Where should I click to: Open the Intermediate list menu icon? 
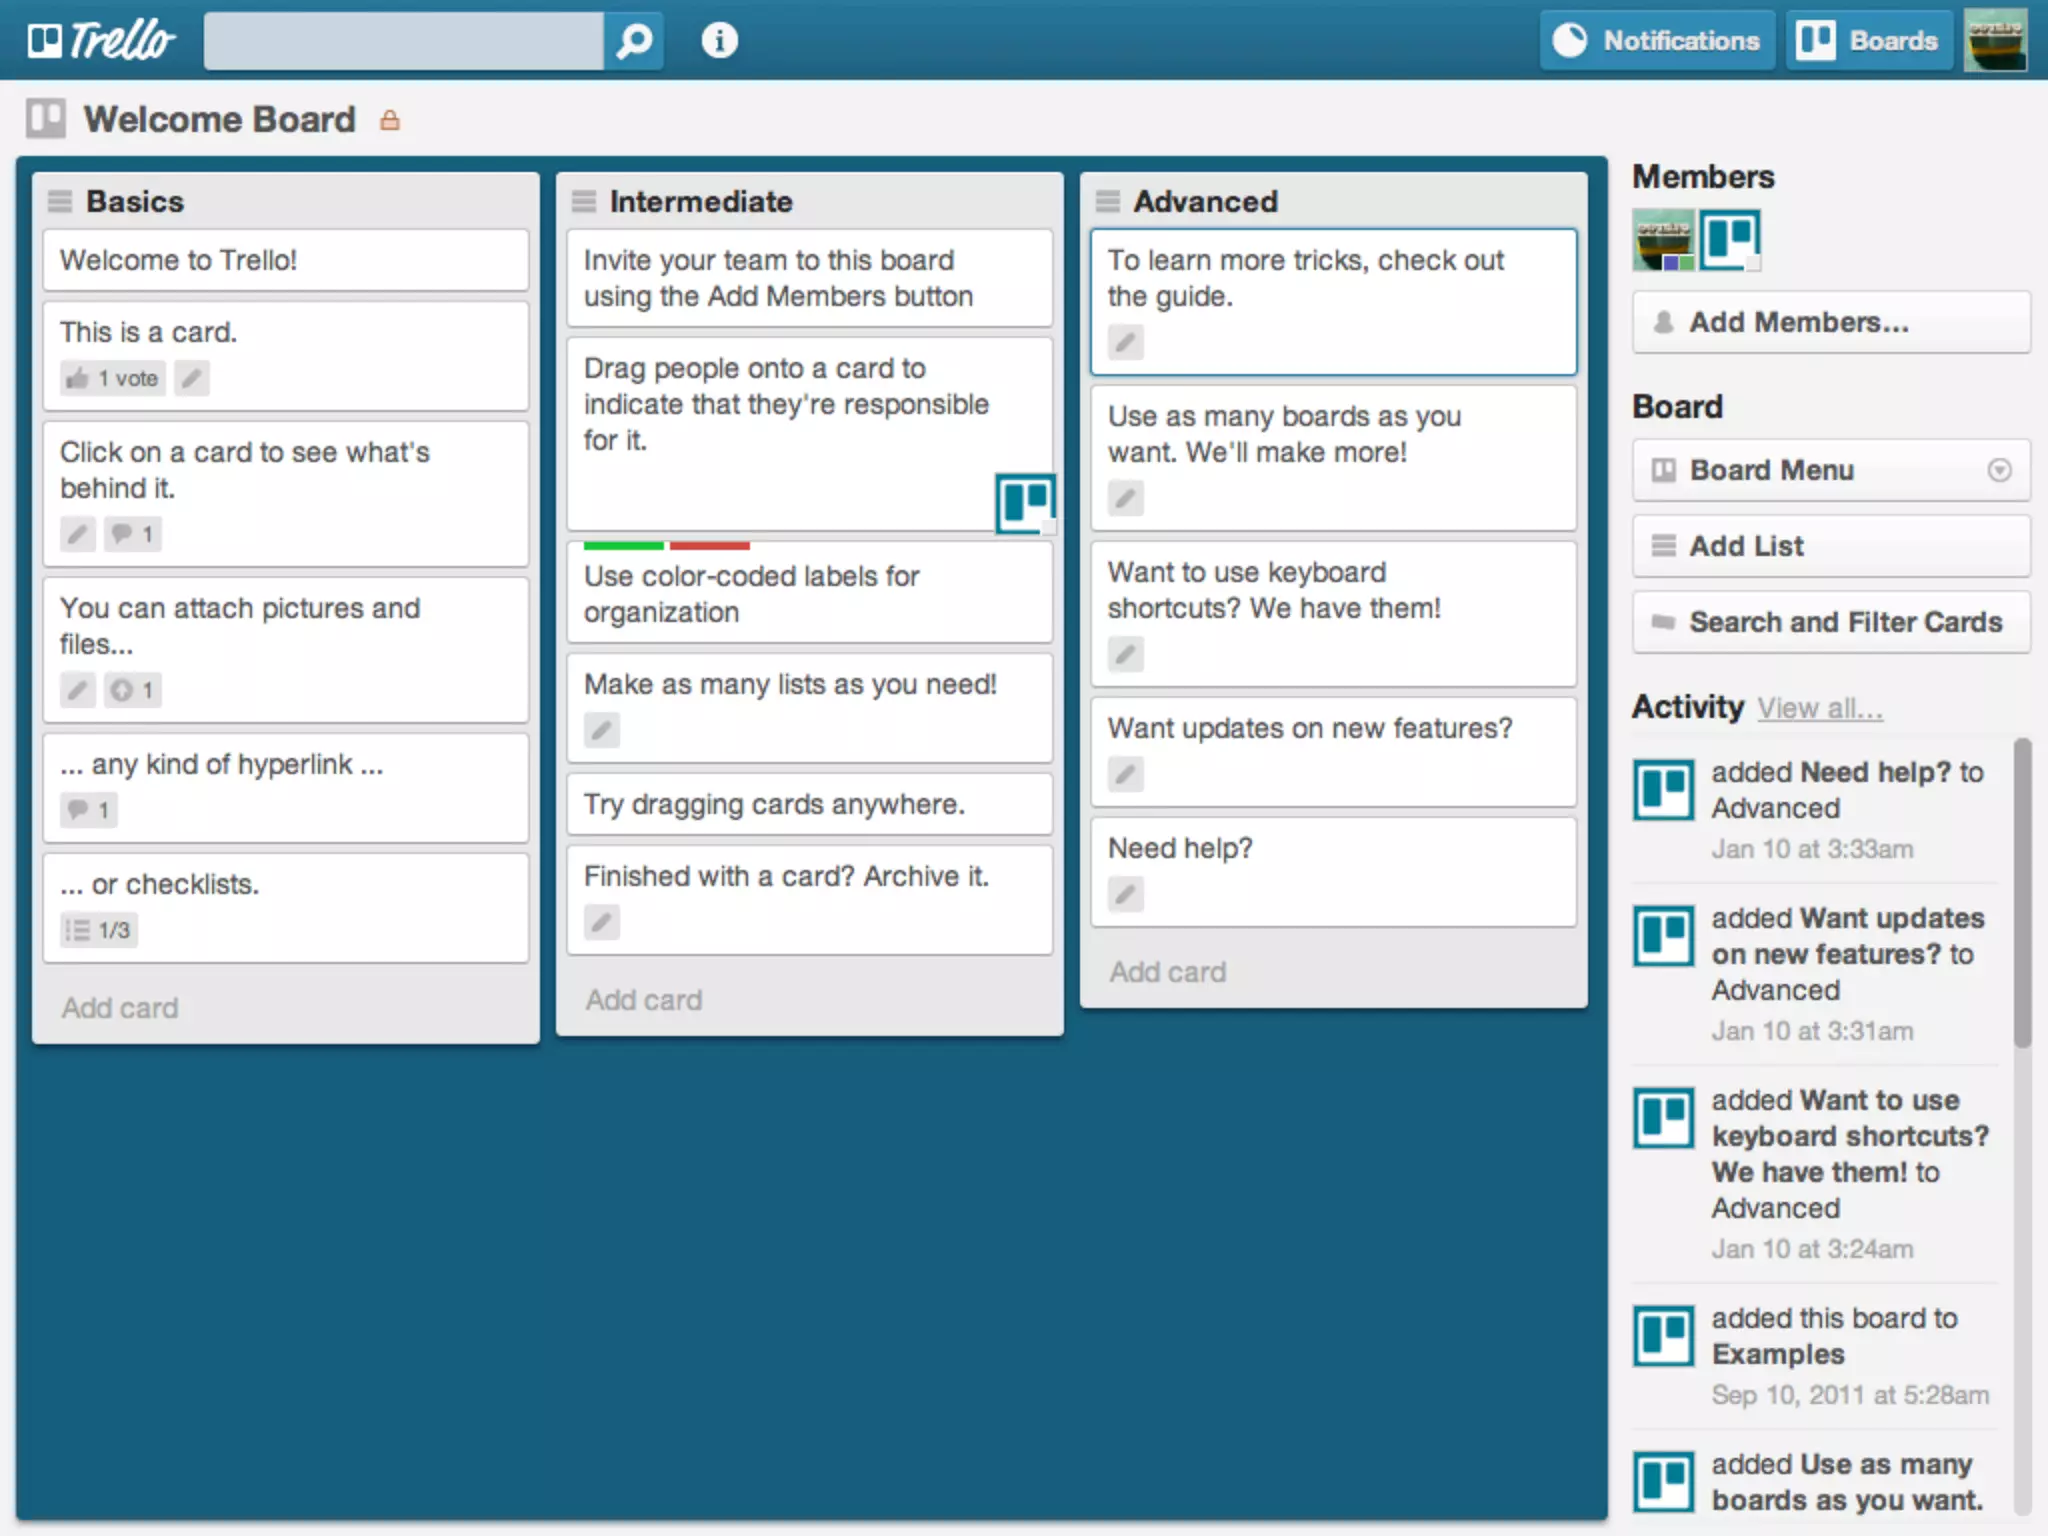tap(584, 201)
